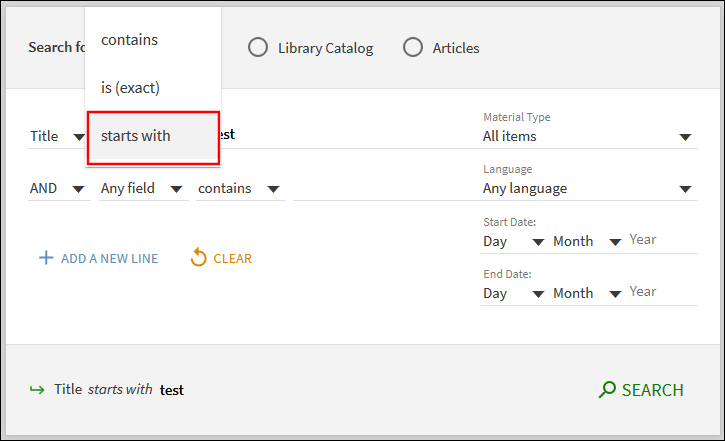725x441 pixels.
Task: Open the Title field dropdown
Action: (57, 136)
